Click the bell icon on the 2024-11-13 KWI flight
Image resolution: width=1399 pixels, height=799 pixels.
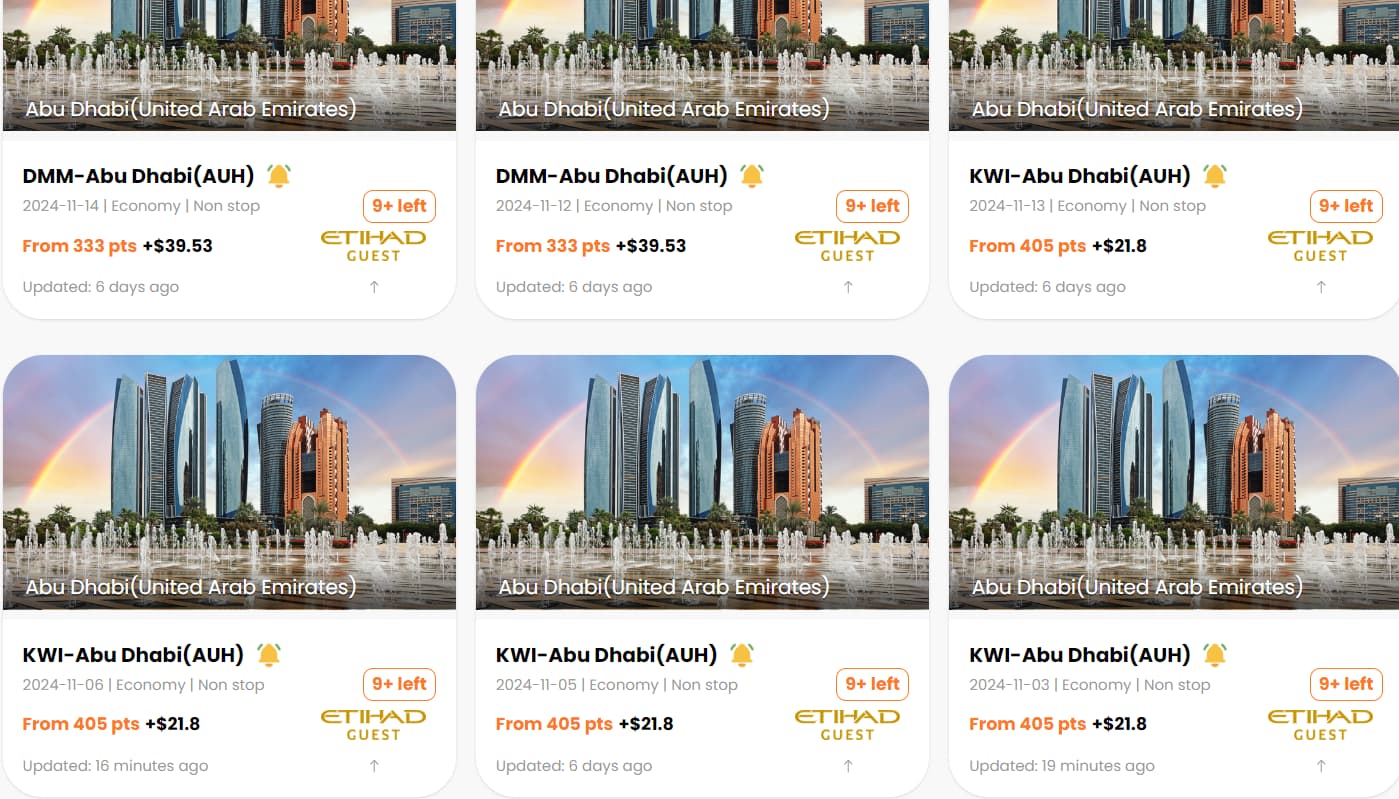pos(1215,176)
